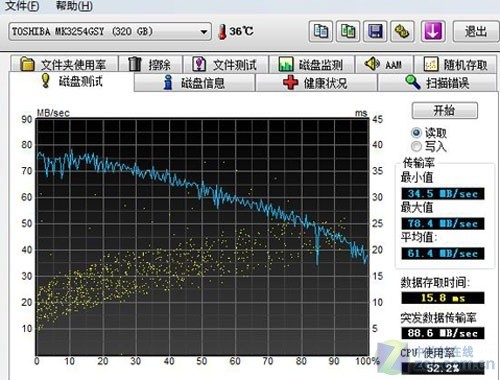Viewport: 500px width, 380px height.
Task: Open the 帮助(H) menu
Action: pos(74,5)
